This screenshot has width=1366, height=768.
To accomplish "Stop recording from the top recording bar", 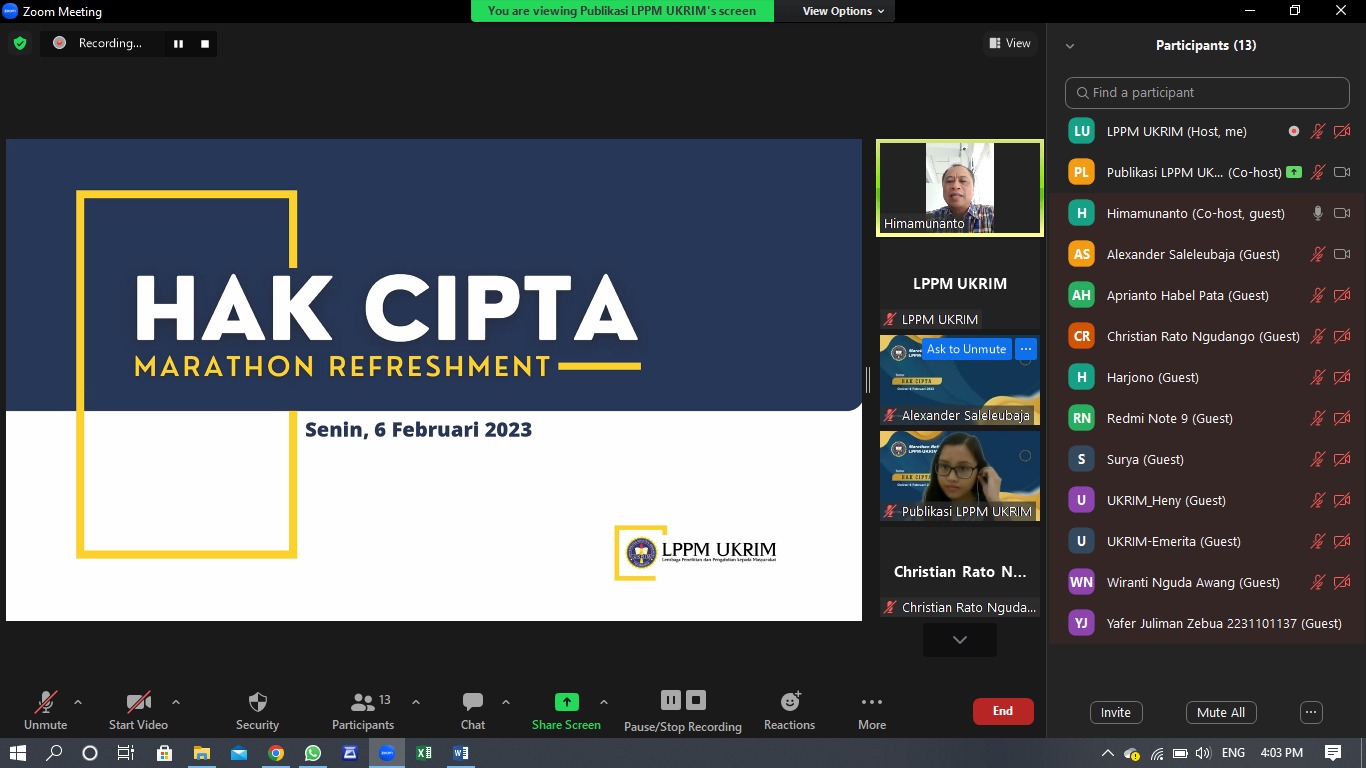I will click(x=204, y=43).
